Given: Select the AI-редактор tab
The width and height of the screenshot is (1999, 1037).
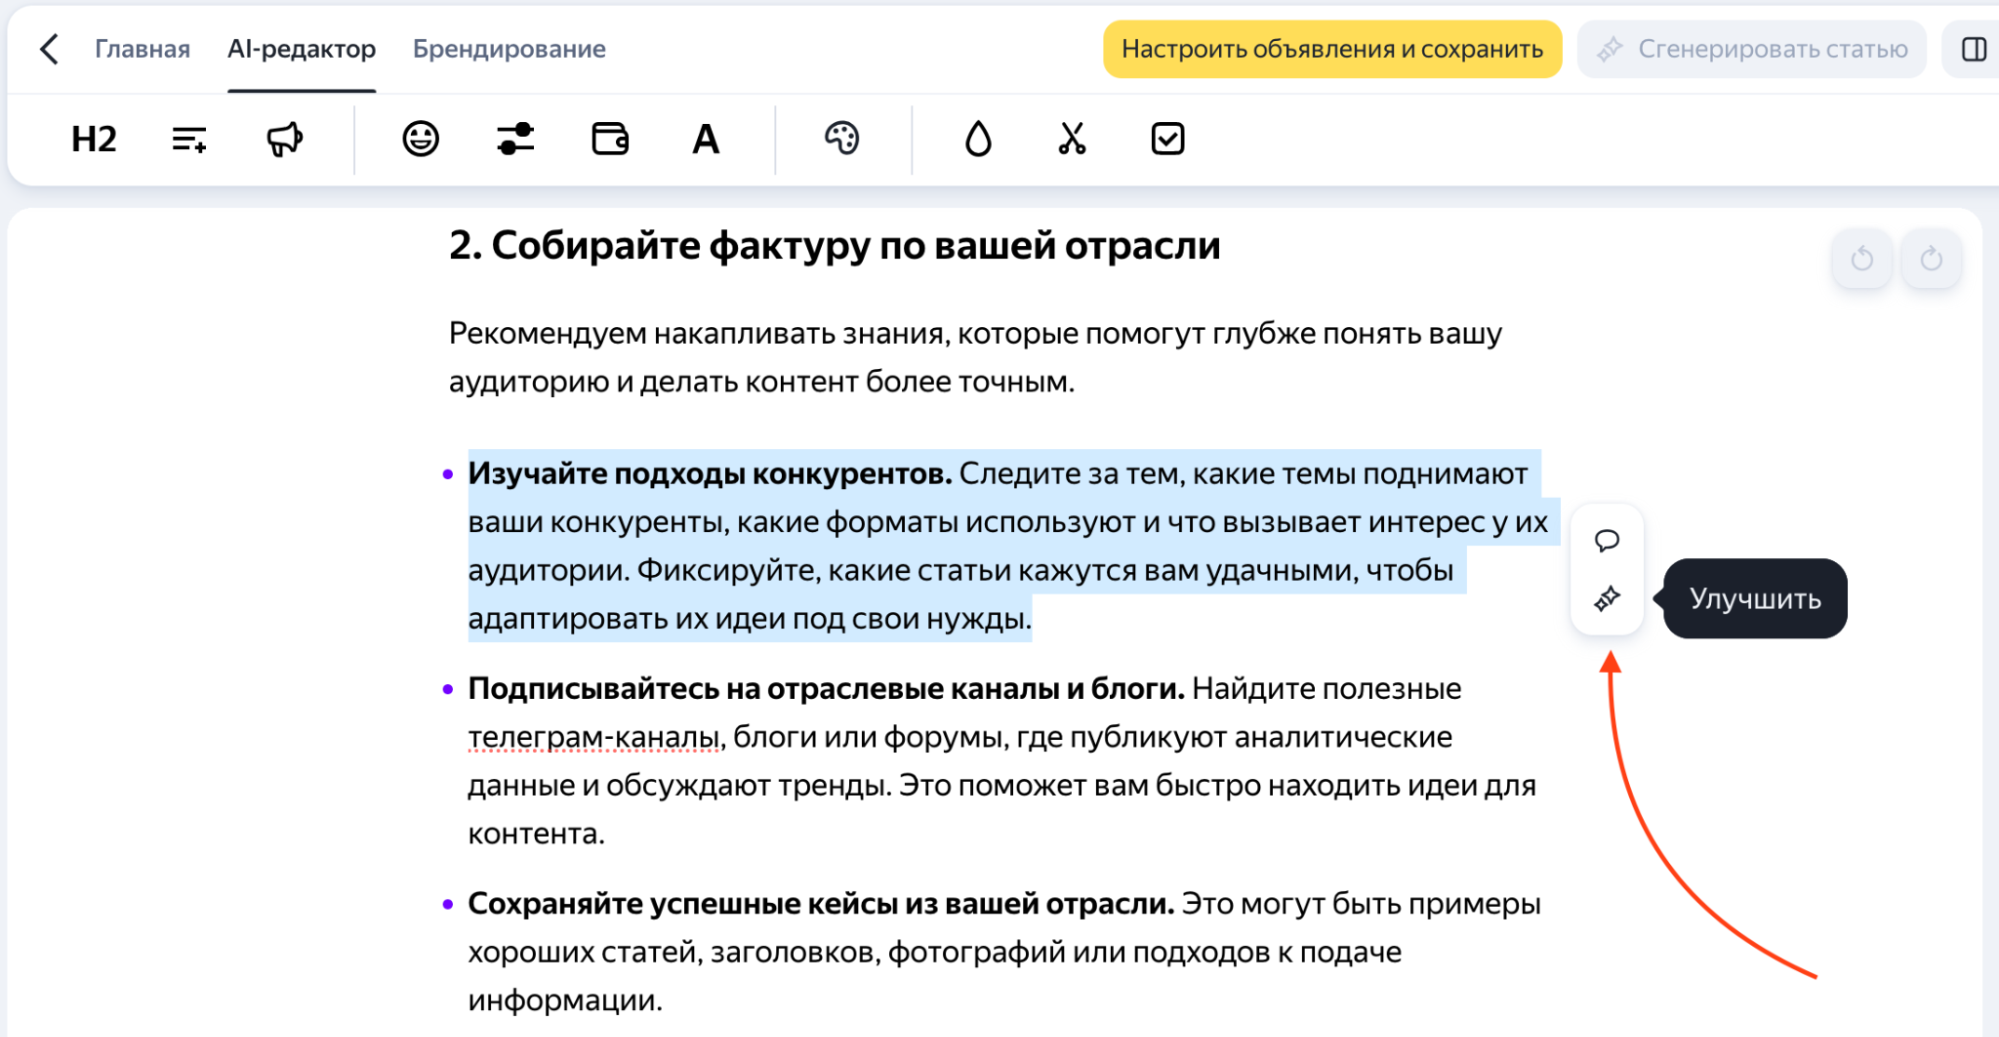Looking at the screenshot, I should [302, 49].
